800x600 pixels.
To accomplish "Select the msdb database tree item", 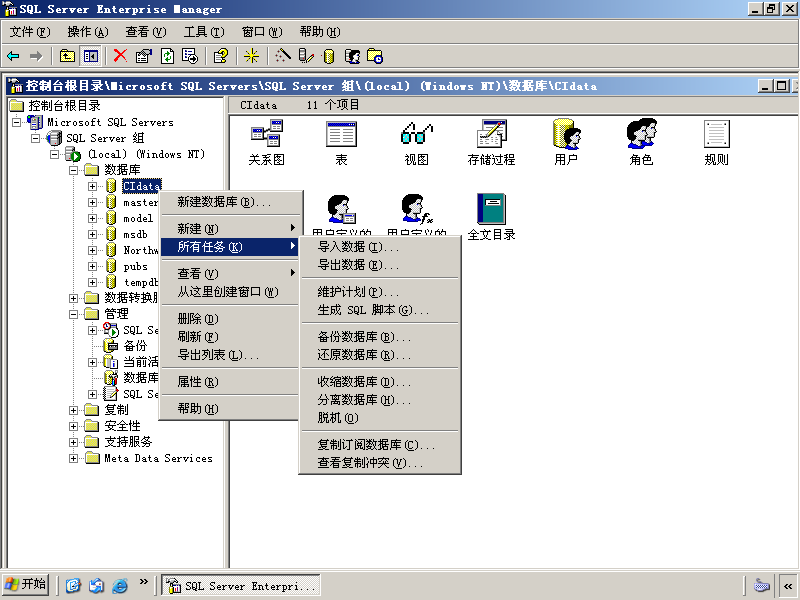I will click(x=135, y=234).
